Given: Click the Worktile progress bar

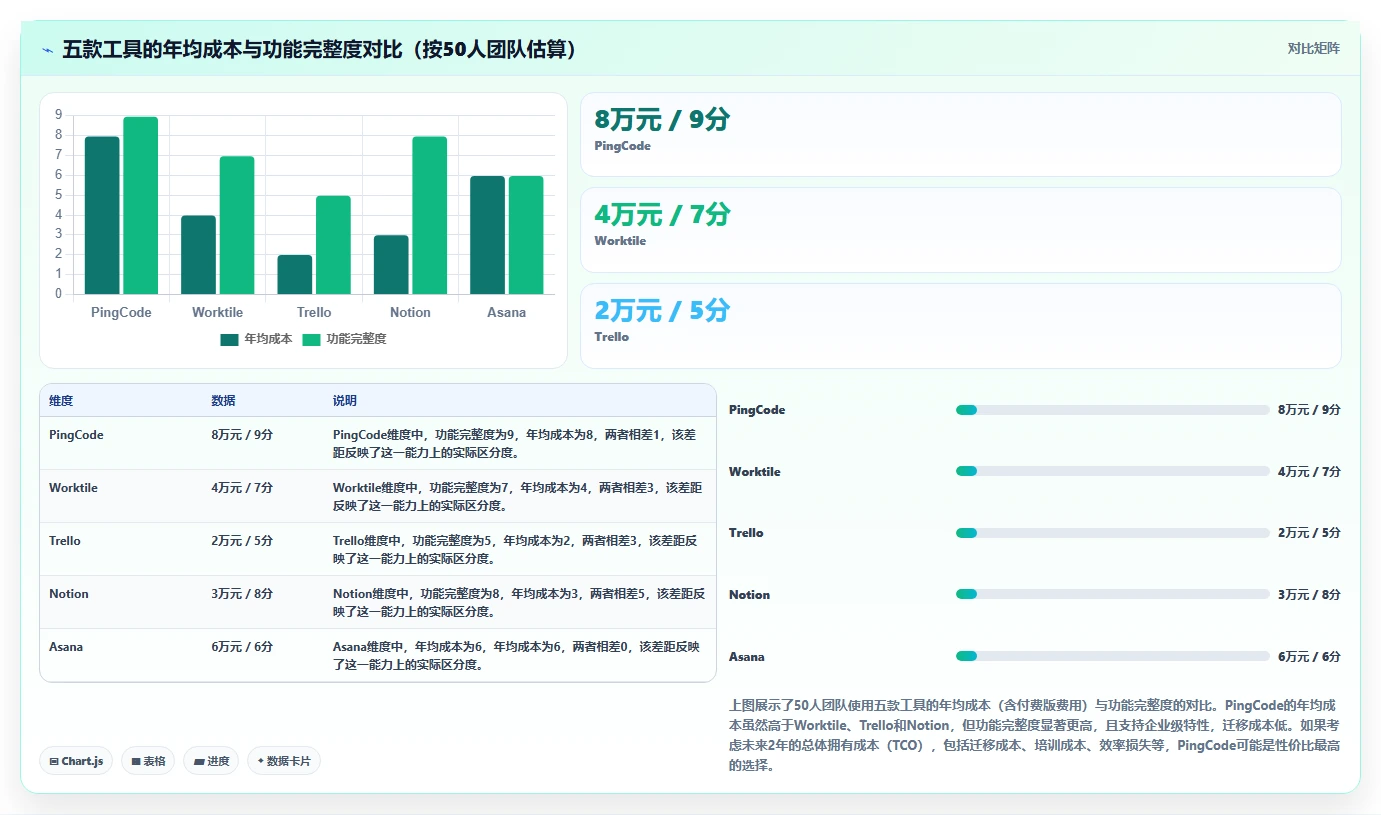Looking at the screenshot, I should tap(1113, 471).
